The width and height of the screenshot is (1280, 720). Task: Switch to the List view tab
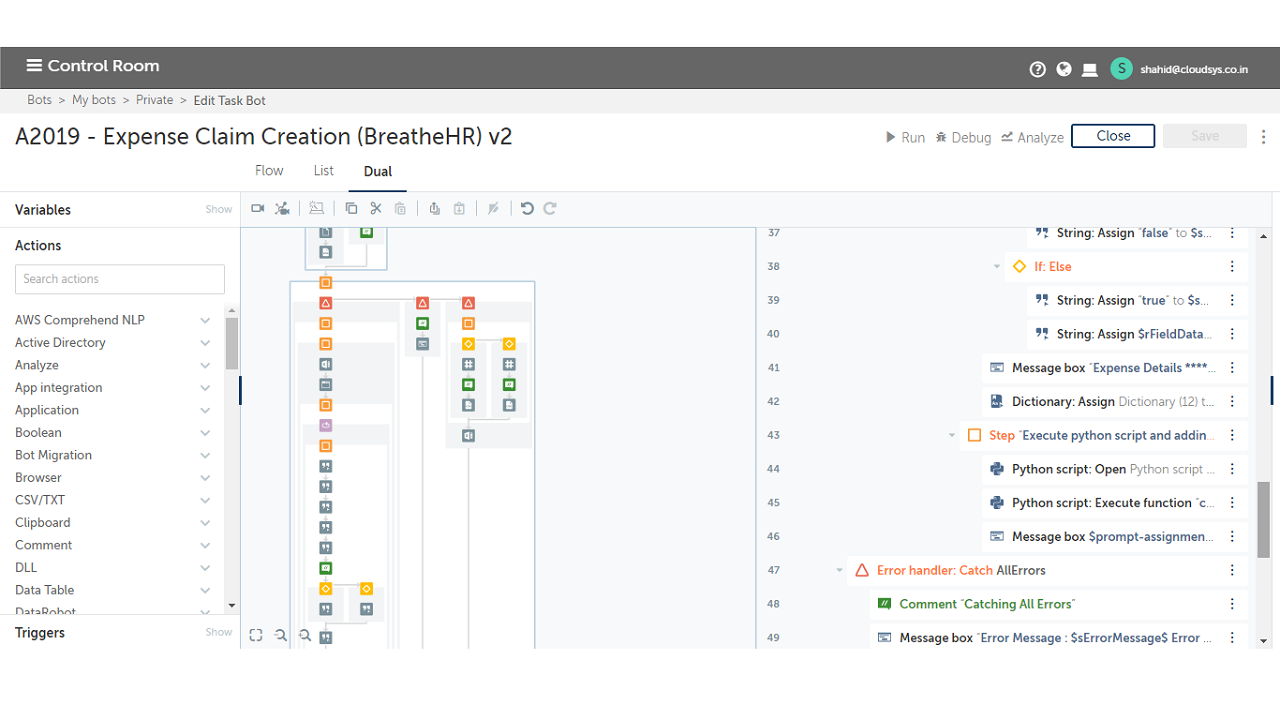323,171
